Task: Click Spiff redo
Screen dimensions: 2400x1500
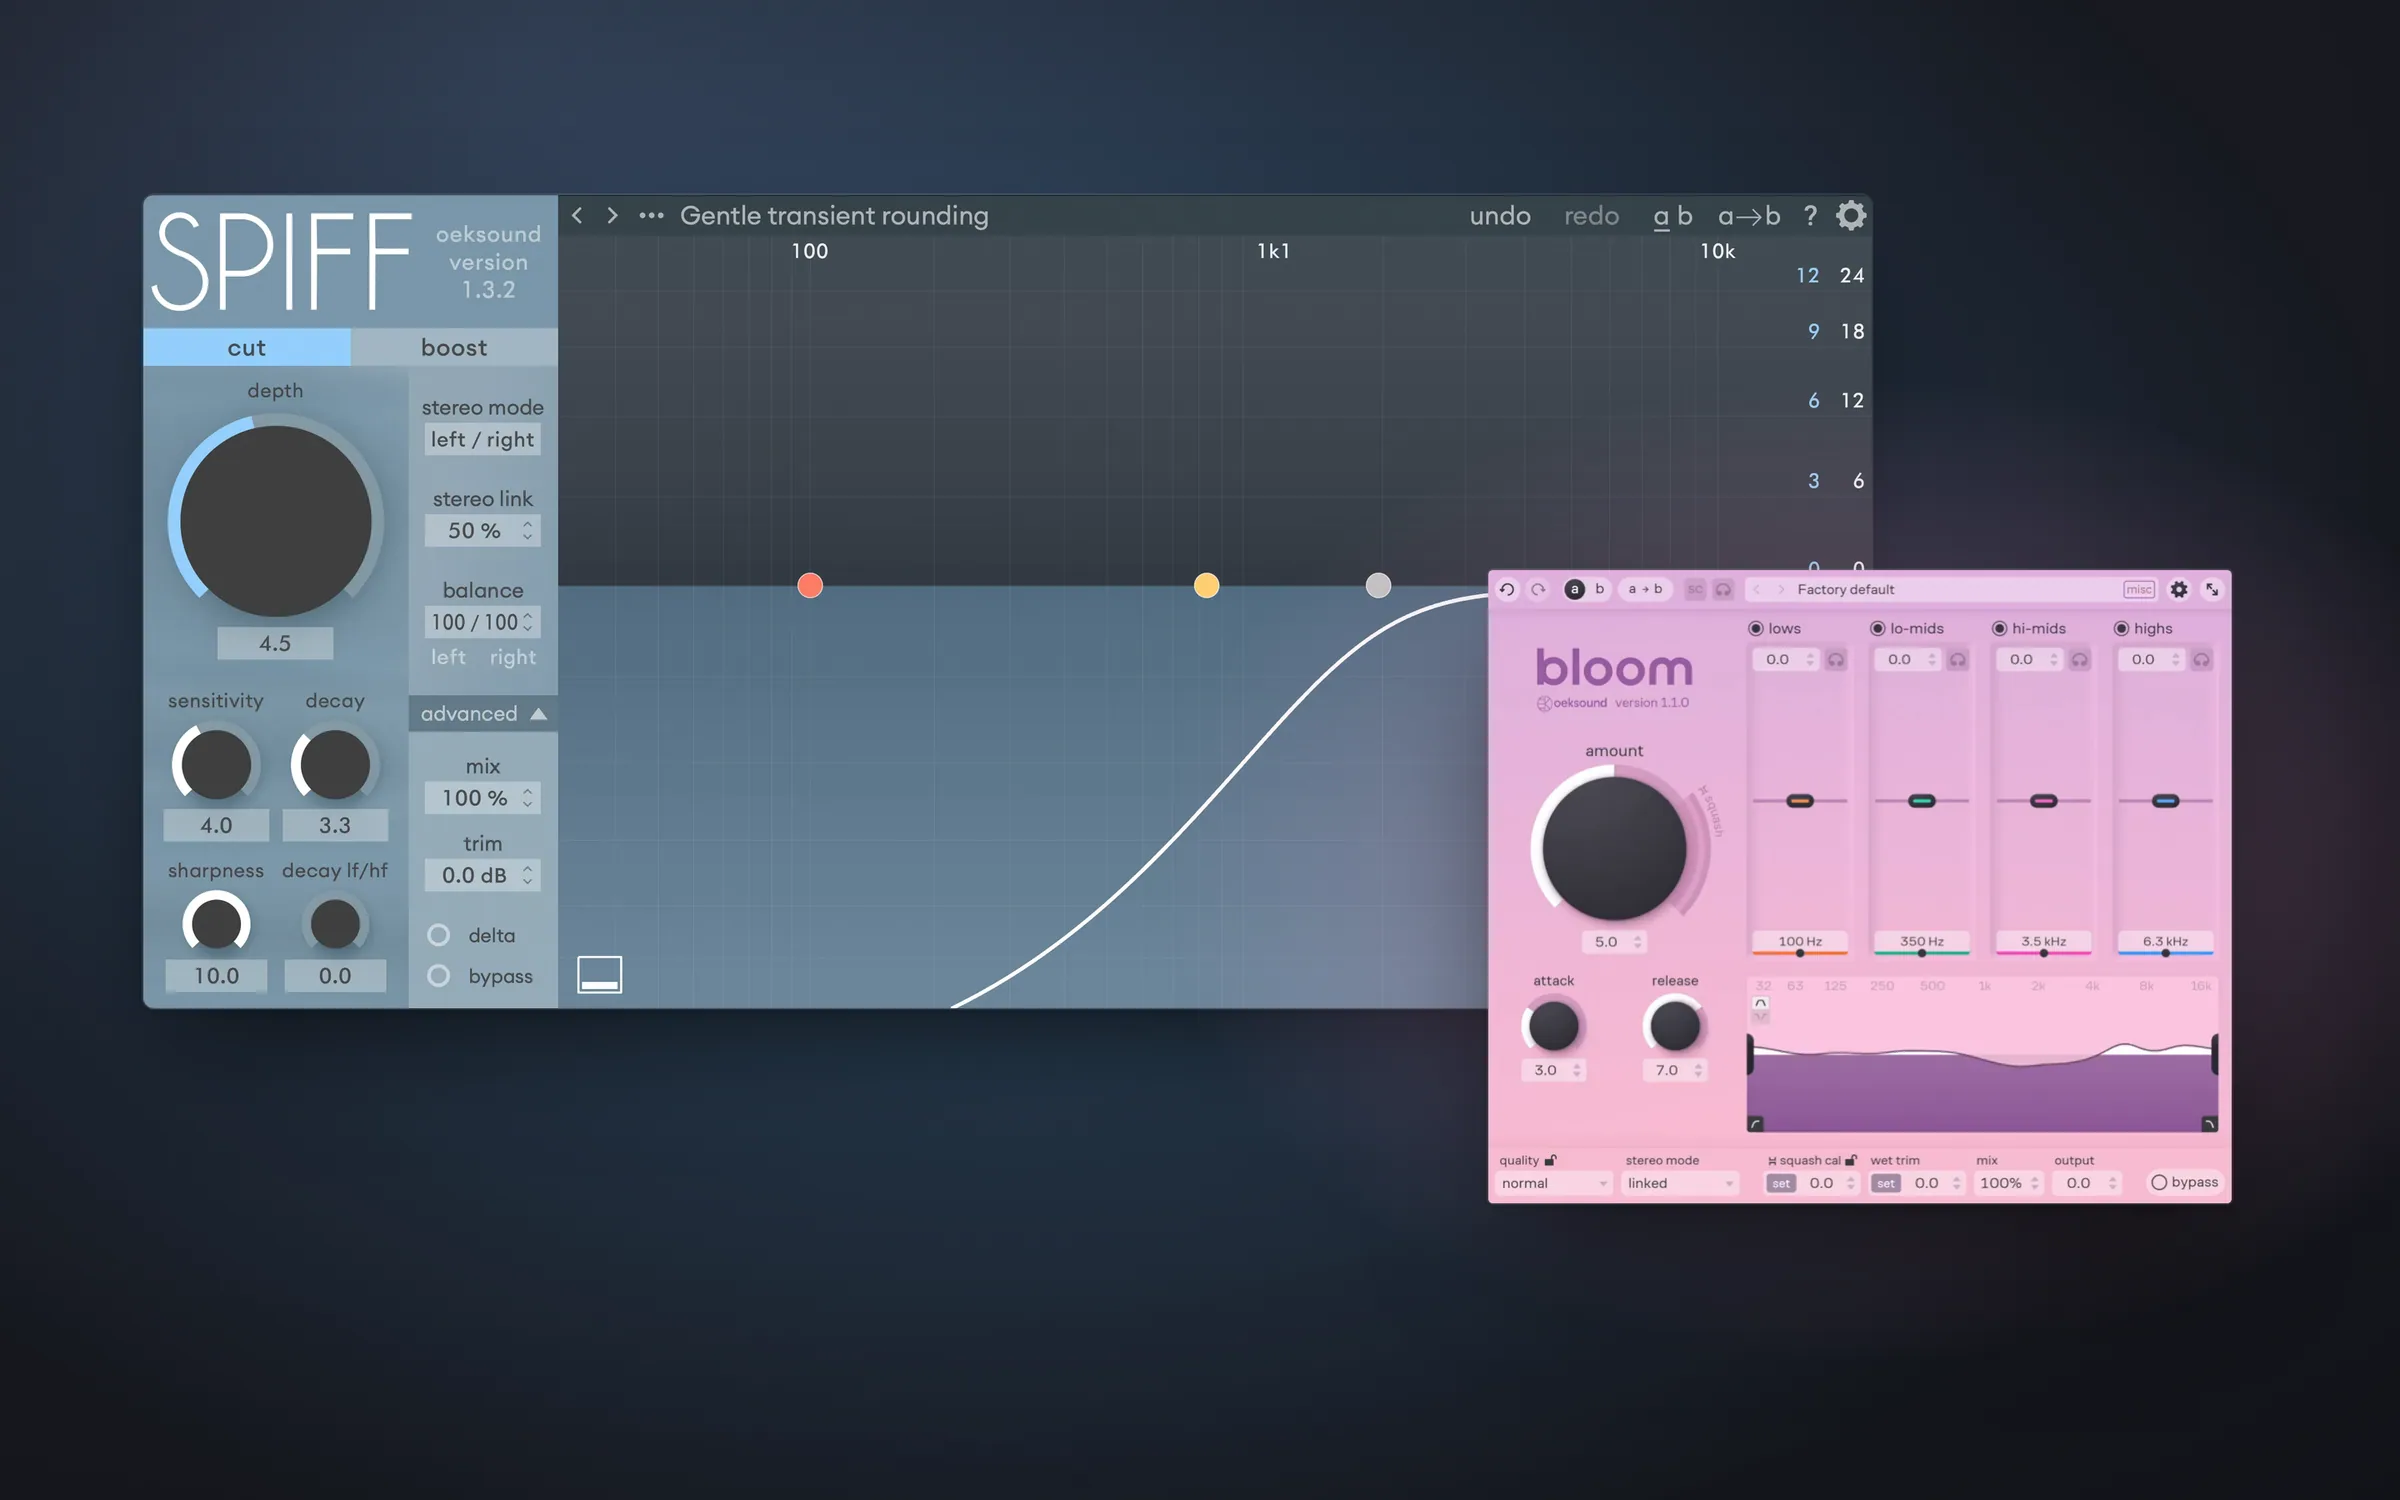Action: click(x=1591, y=215)
